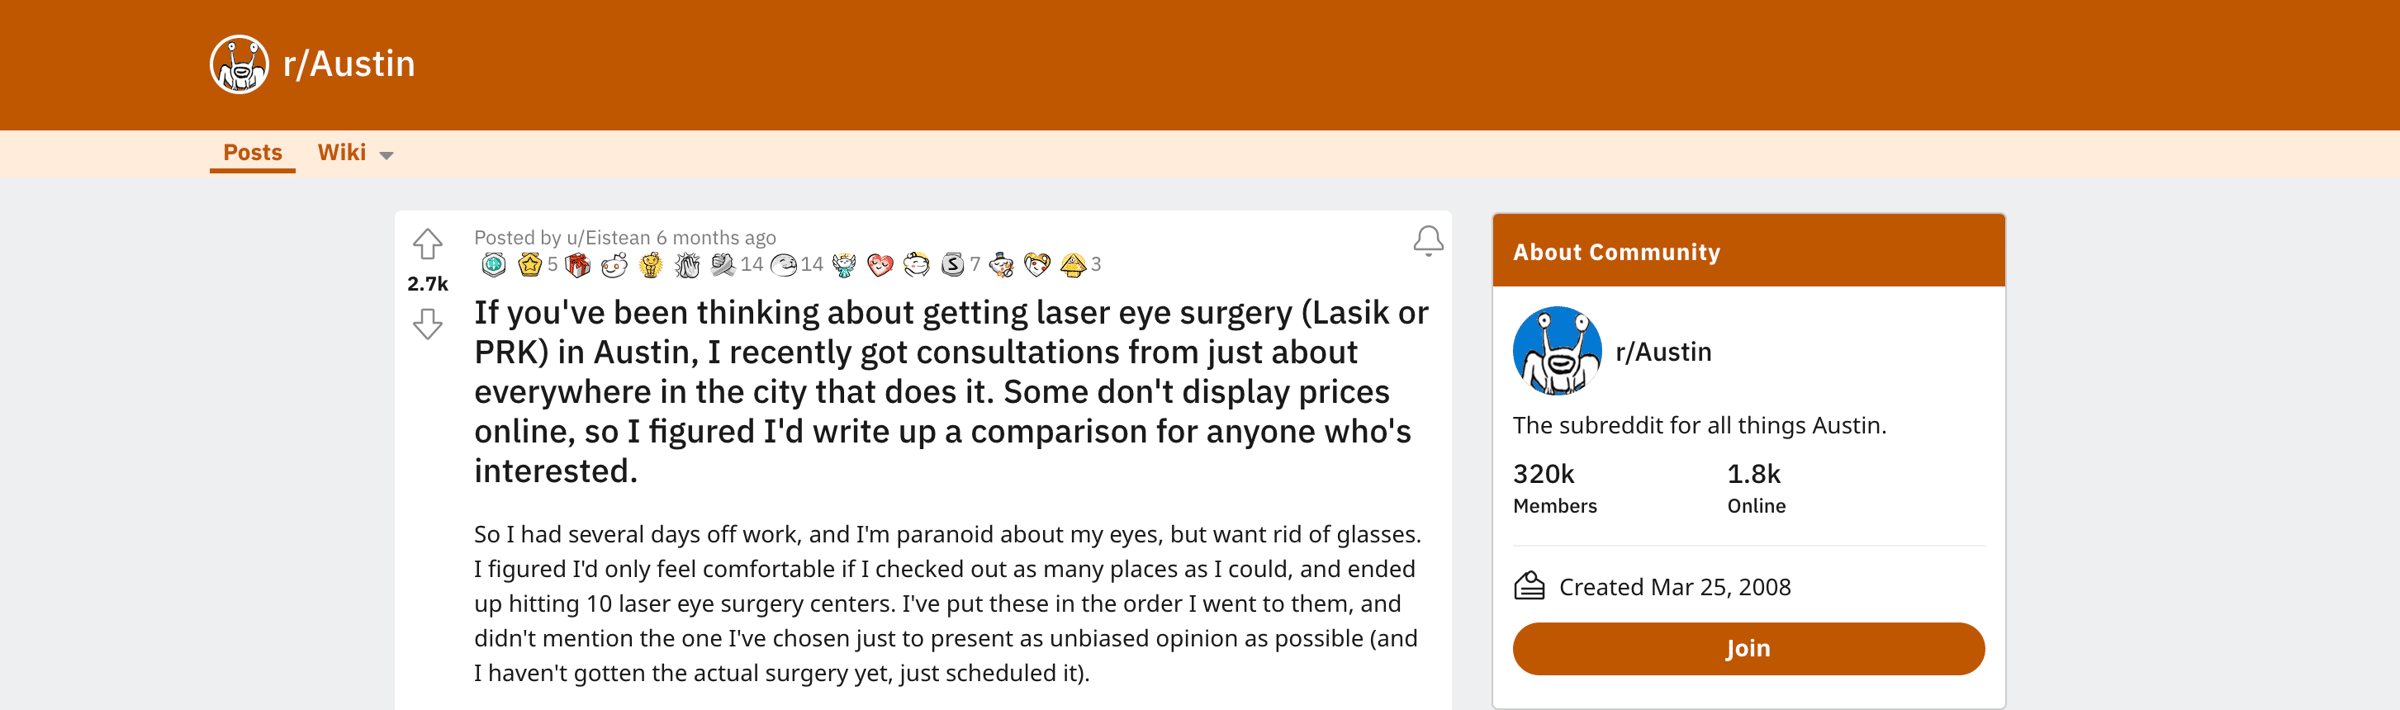
Task: Click the red heart award icon
Action: (880, 265)
